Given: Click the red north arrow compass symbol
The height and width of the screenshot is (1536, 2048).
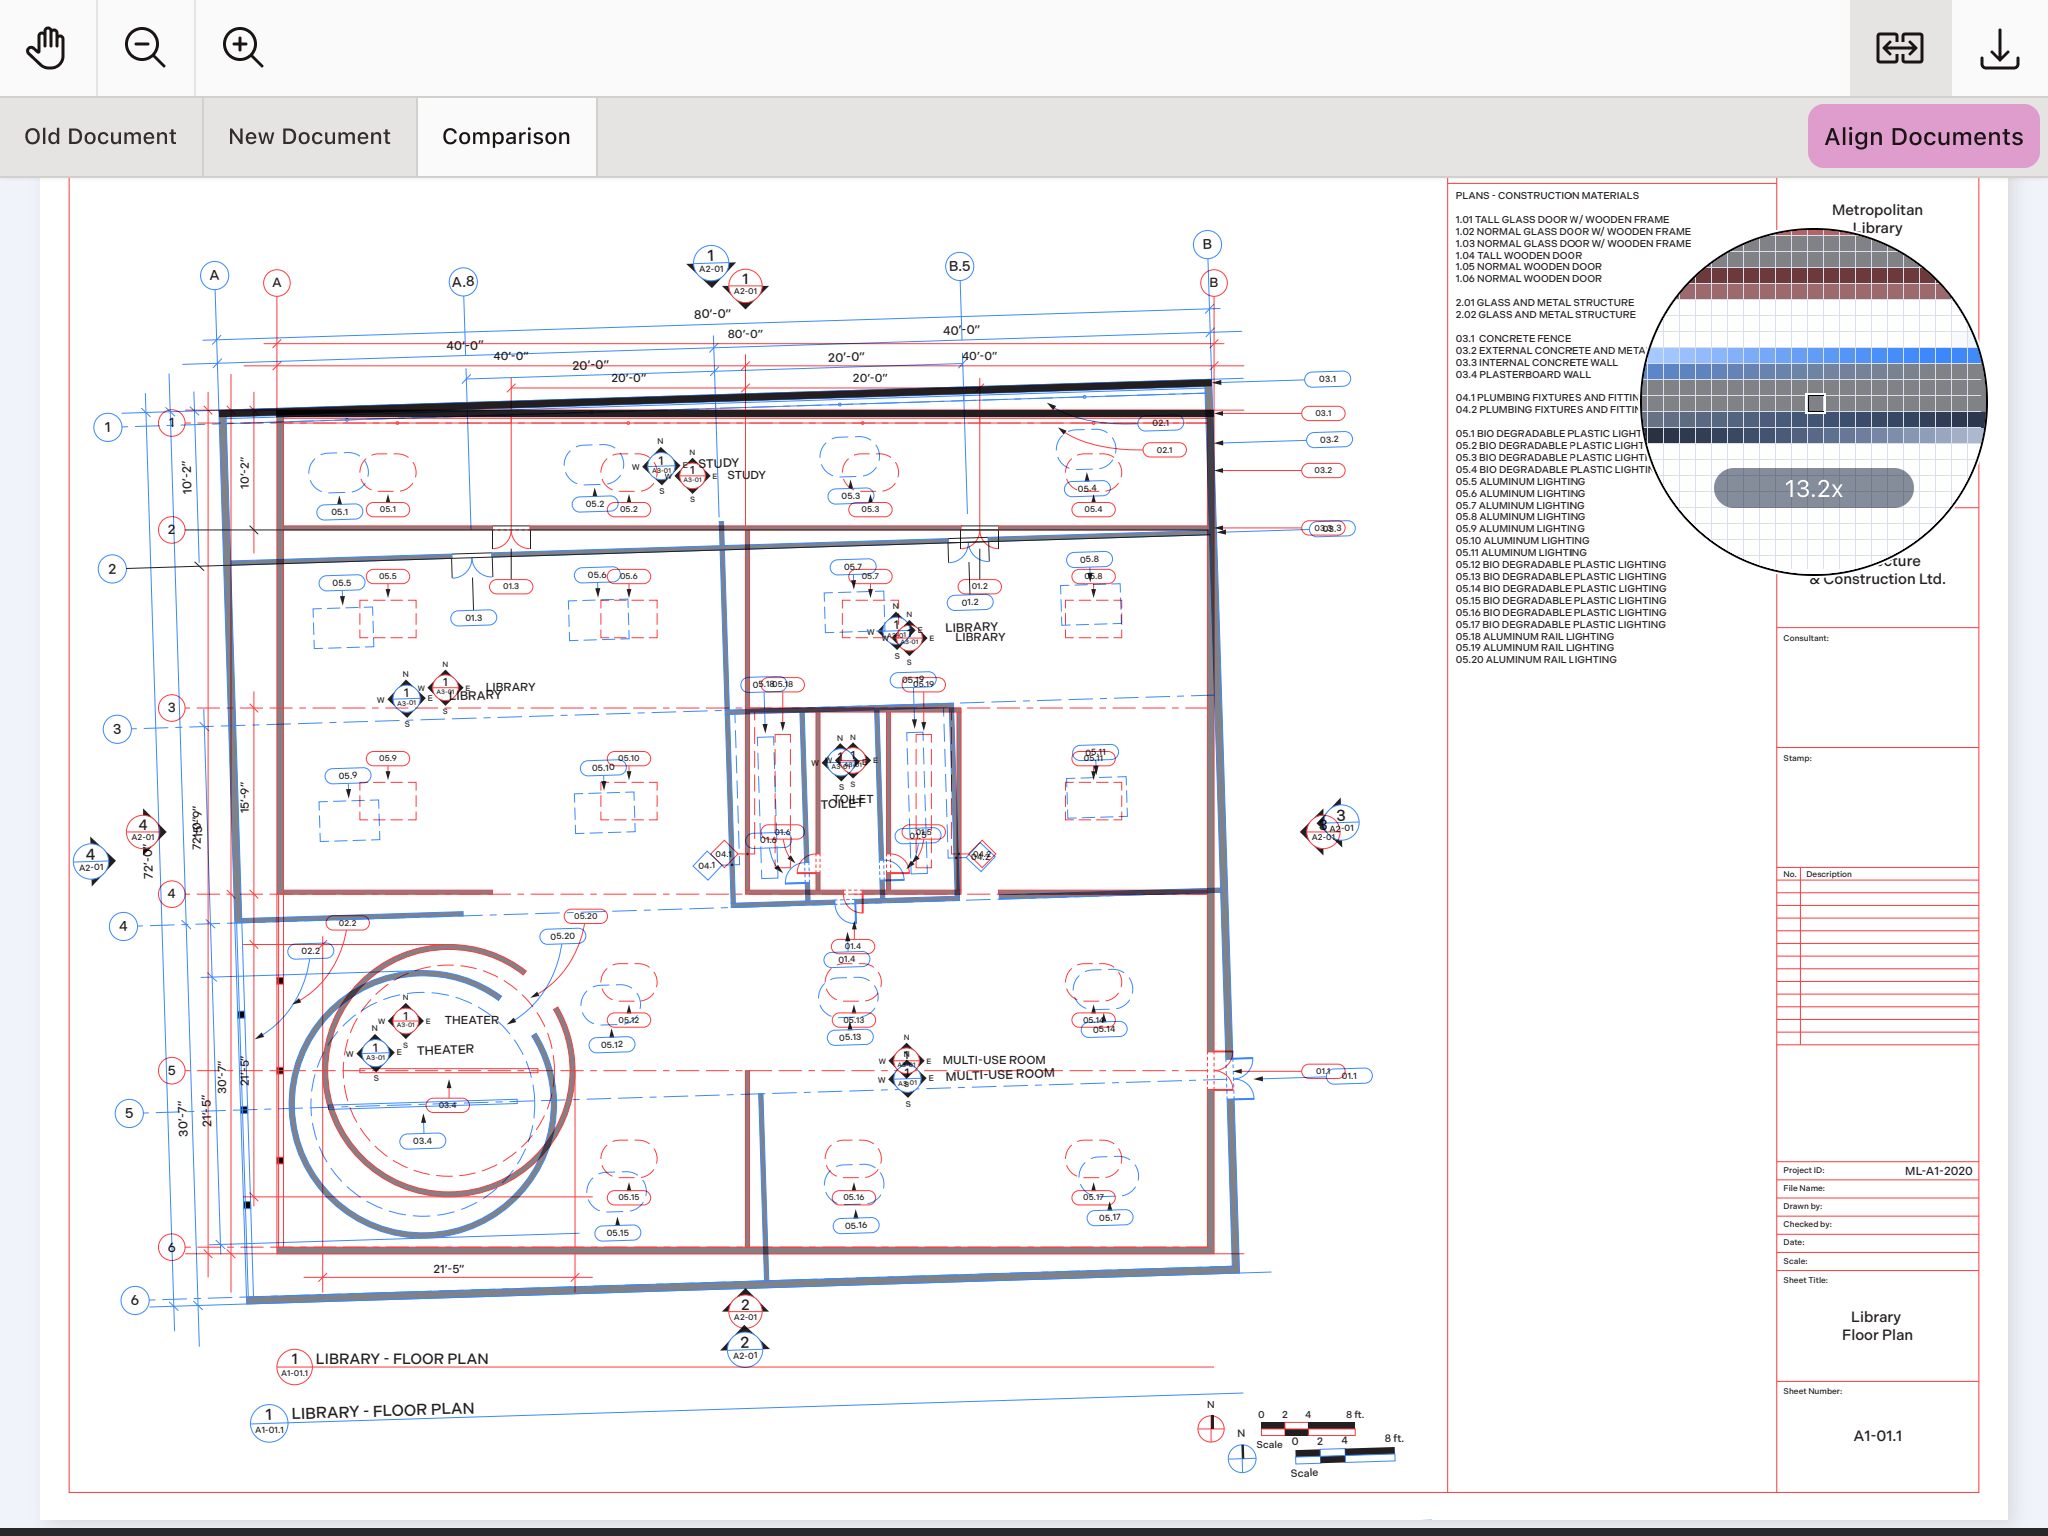Looking at the screenshot, I should (x=1211, y=1429).
